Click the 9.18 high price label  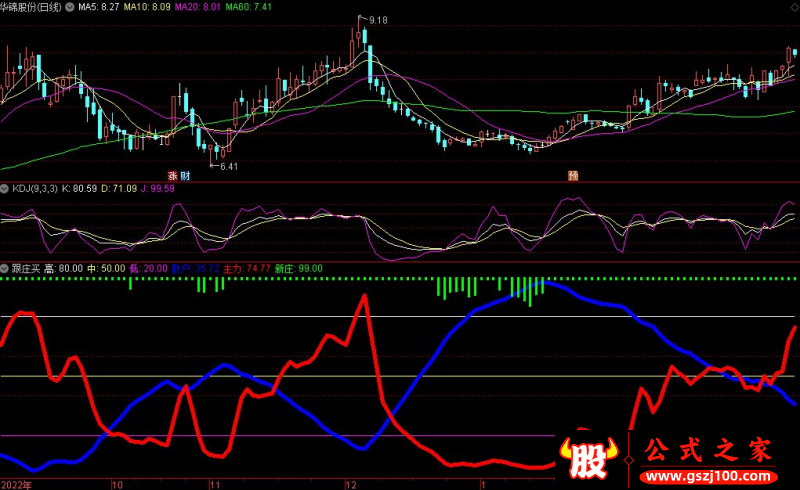click(x=378, y=20)
